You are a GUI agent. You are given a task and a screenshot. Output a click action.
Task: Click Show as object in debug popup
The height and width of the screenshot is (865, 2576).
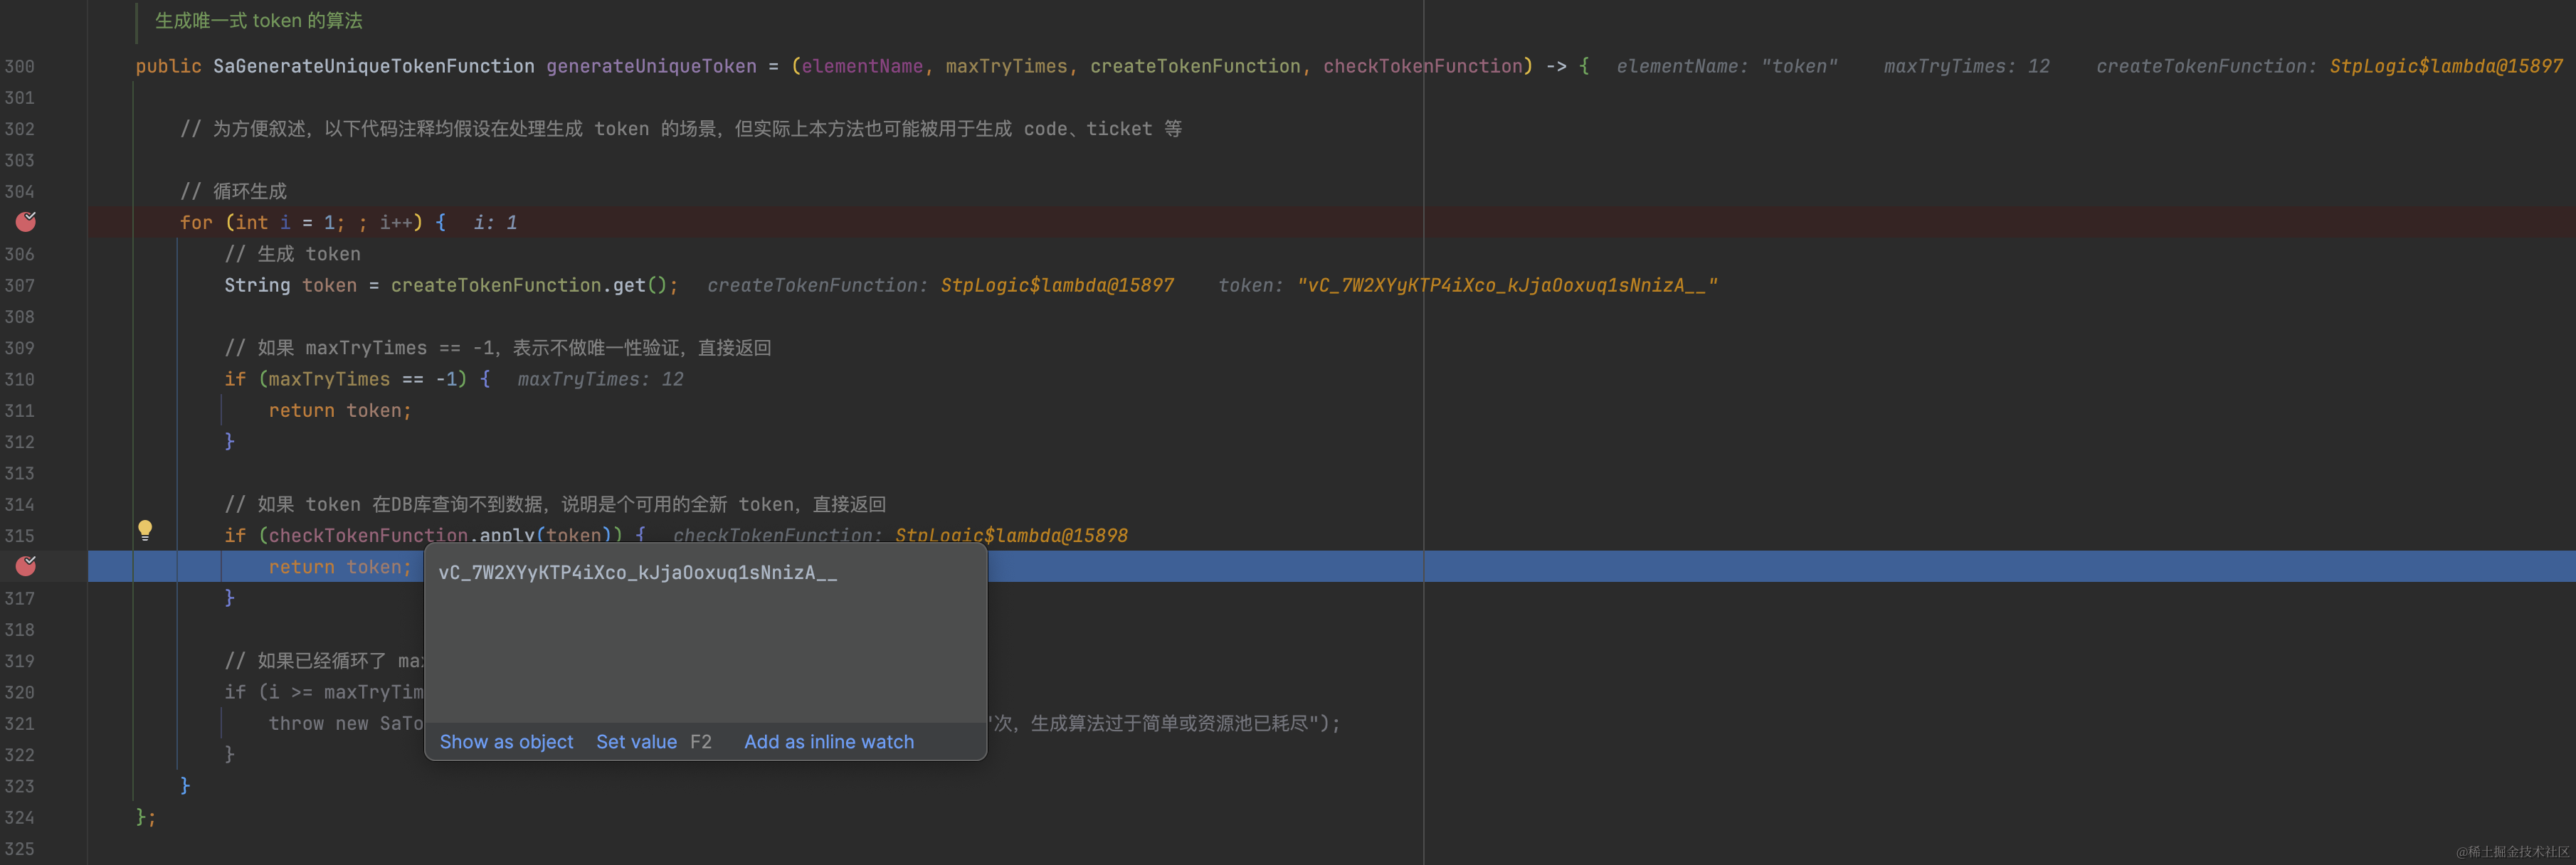(506, 741)
